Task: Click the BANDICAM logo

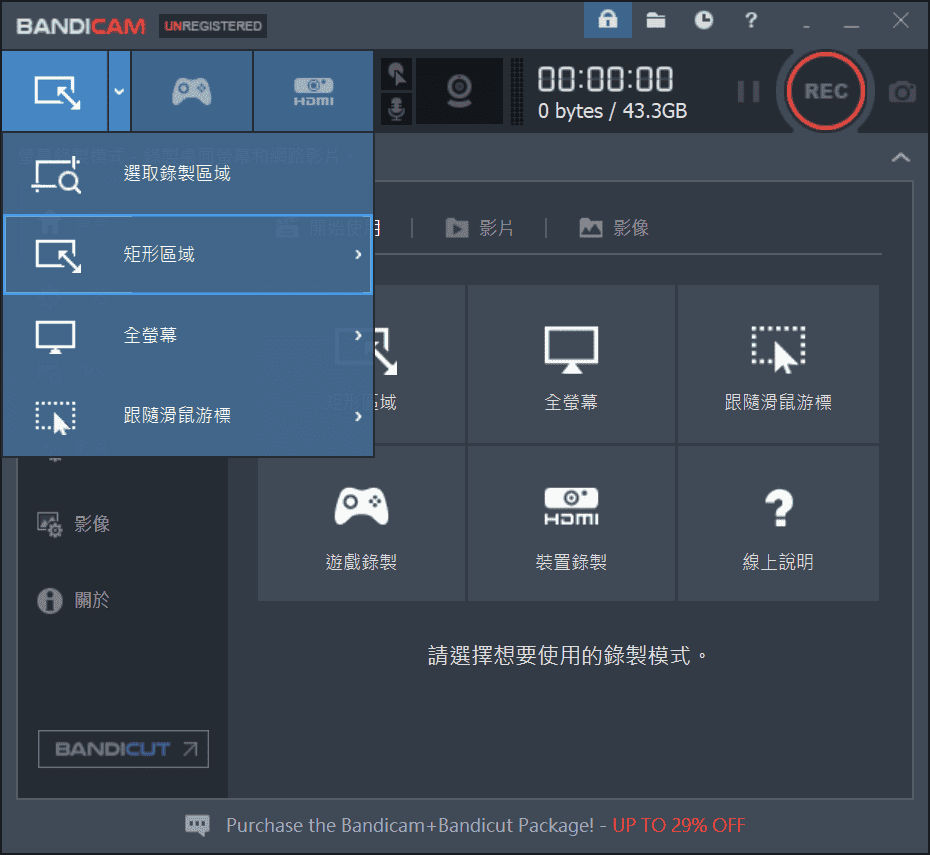Action: tap(81, 26)
